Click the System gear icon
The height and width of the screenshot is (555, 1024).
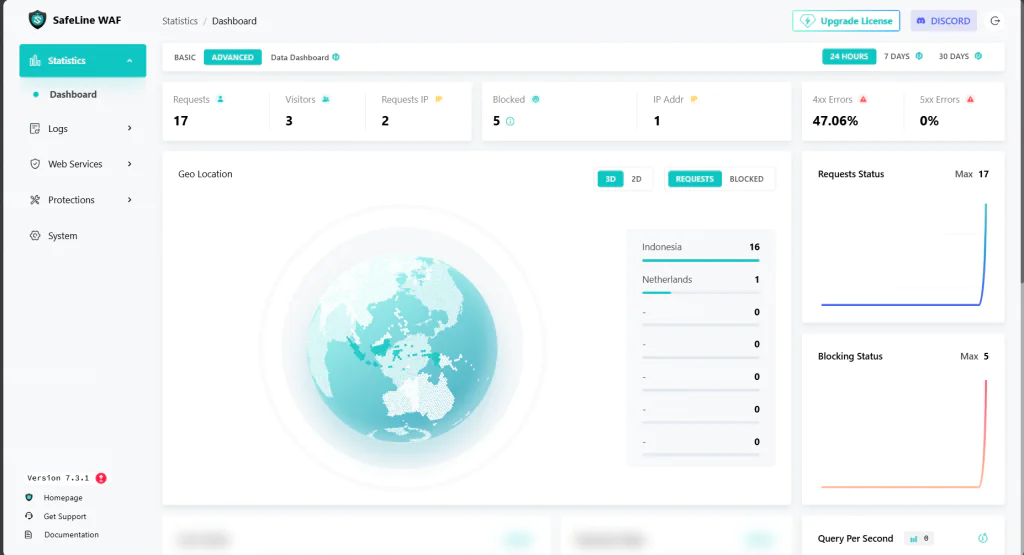coord(35,236)
